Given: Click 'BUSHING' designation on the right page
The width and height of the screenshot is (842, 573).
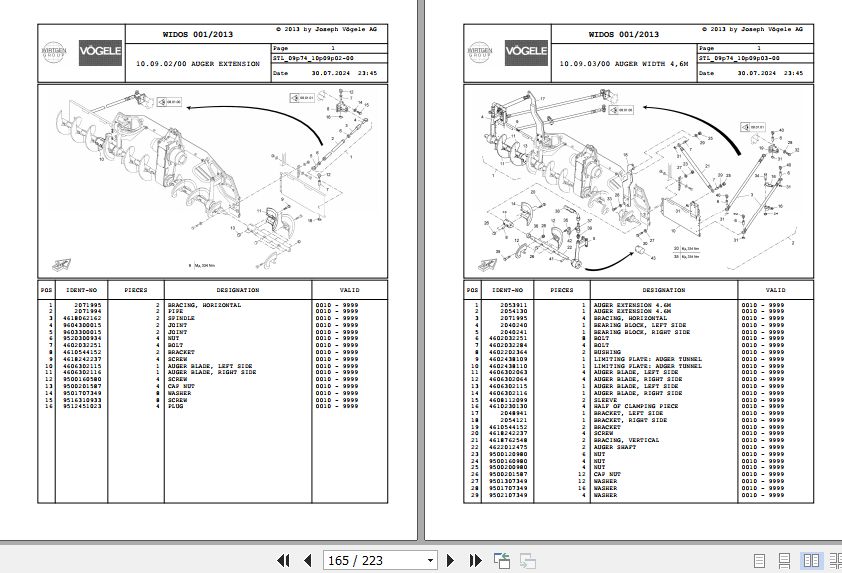Looking at the screenshot, I should click(x=607, y=352).
